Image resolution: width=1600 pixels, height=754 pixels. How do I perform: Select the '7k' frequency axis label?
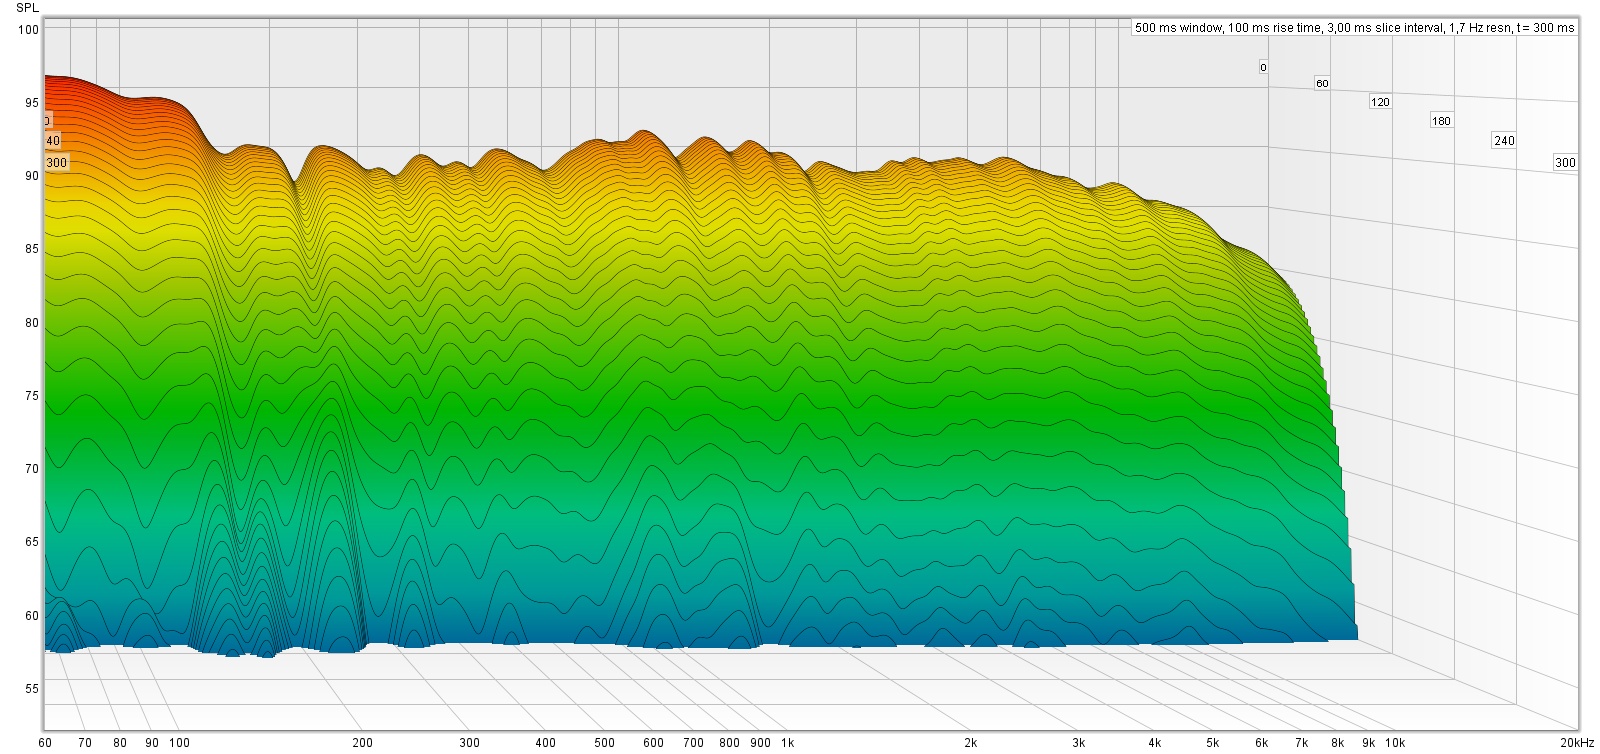[x=1302, y=743]
